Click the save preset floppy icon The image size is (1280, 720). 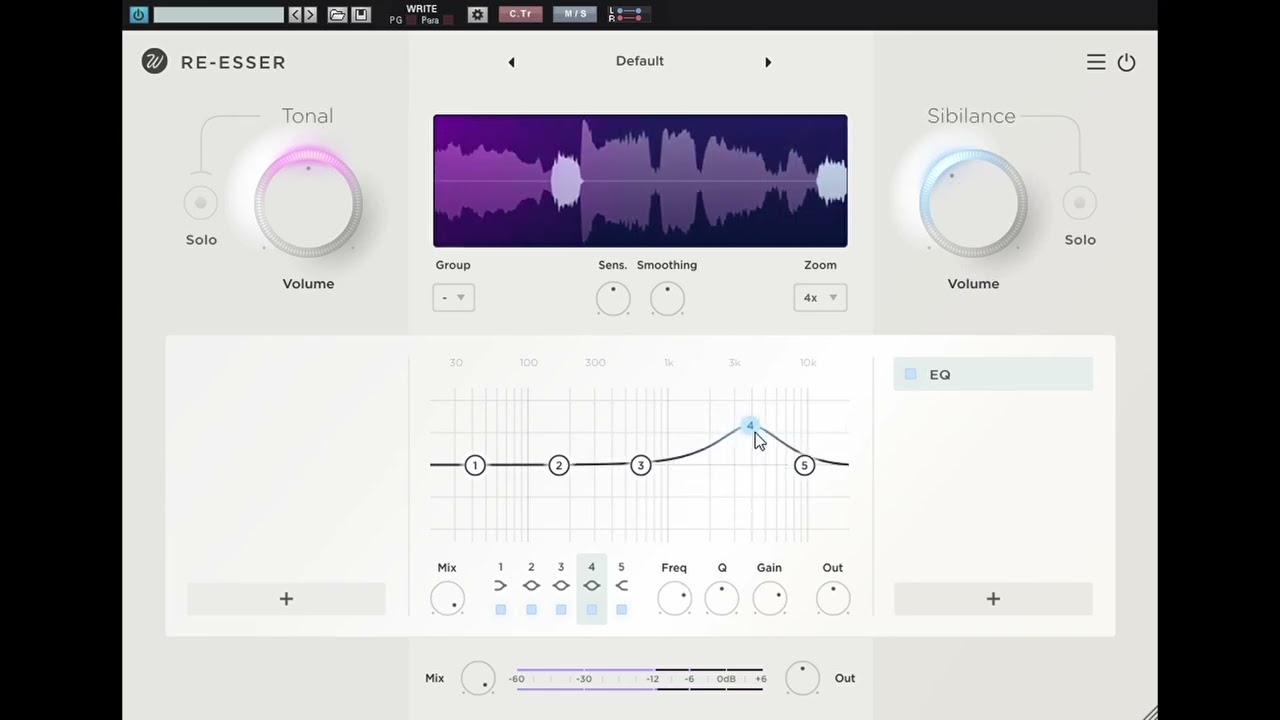pos(361,14)
